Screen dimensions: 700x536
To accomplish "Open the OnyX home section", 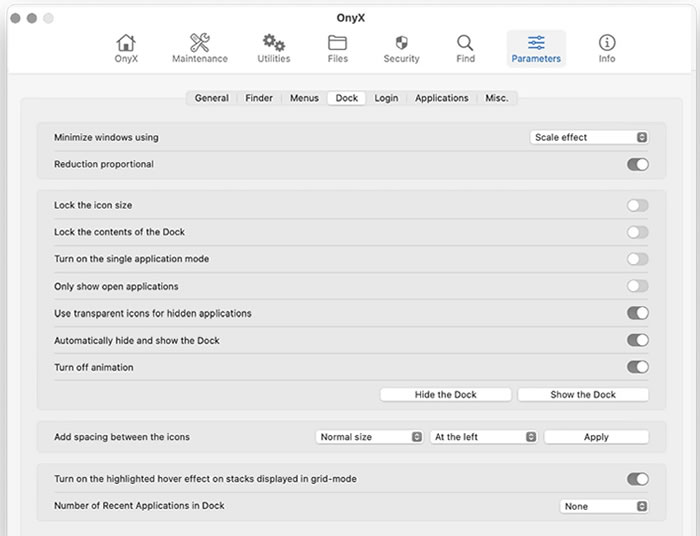I will coord(126,49).
